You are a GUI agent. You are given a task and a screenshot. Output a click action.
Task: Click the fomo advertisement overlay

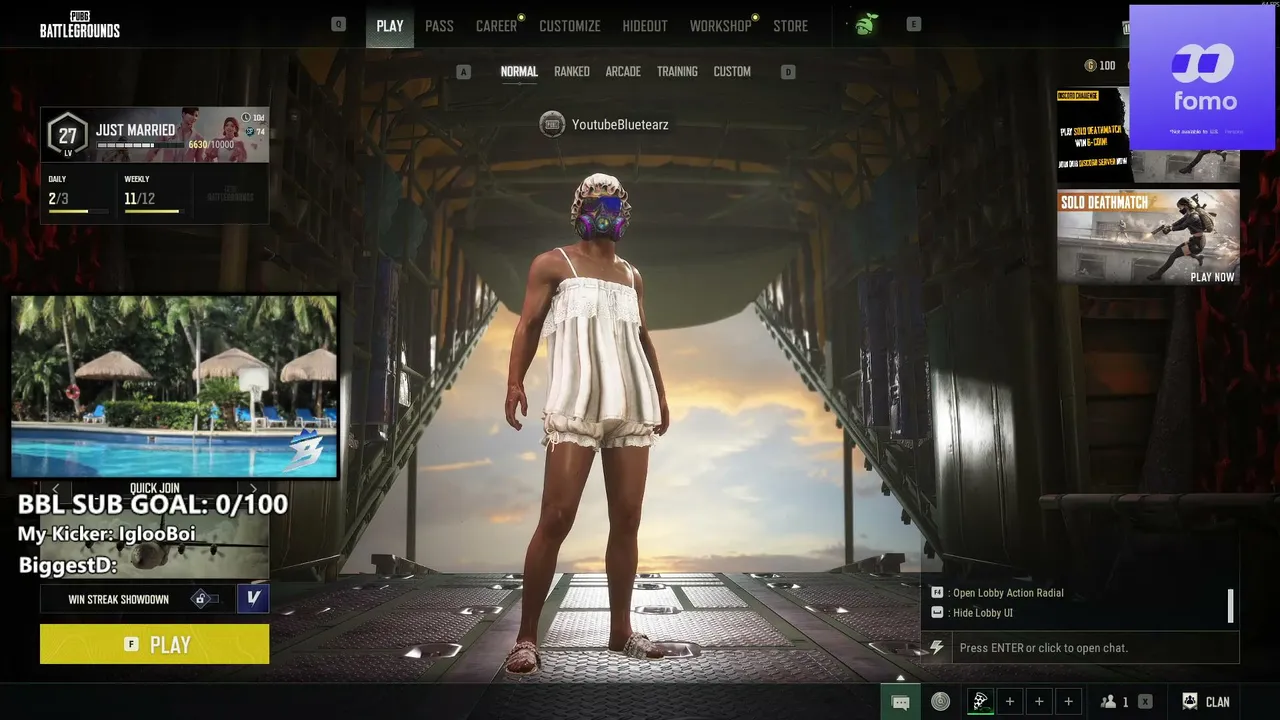[x=1202, y=77]
